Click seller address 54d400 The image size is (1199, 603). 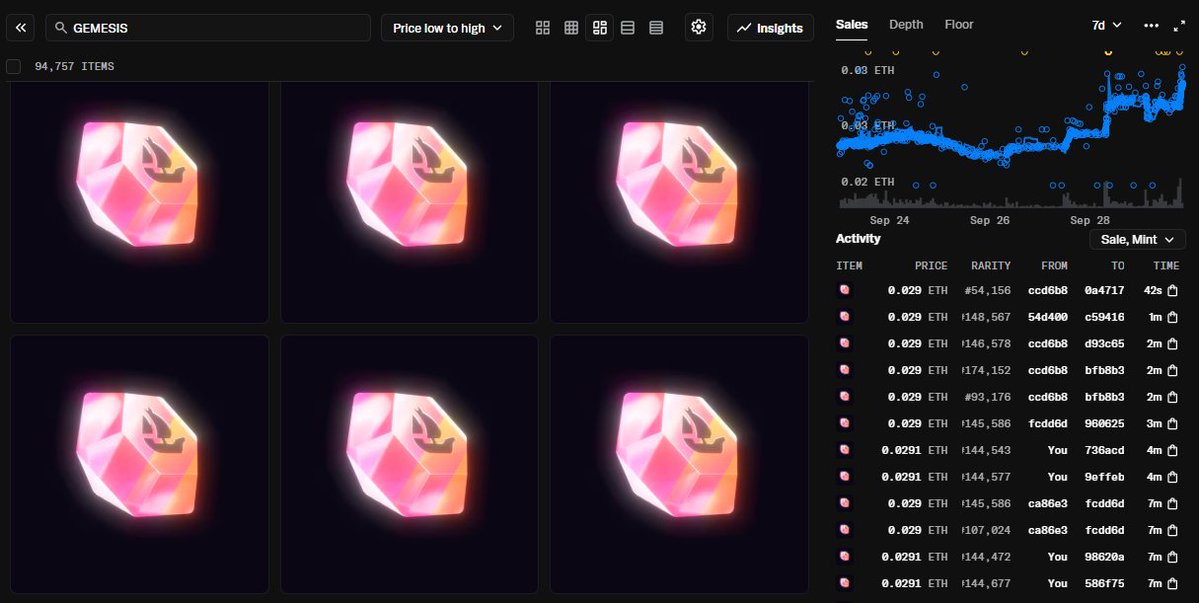(x=1048, y=317)
